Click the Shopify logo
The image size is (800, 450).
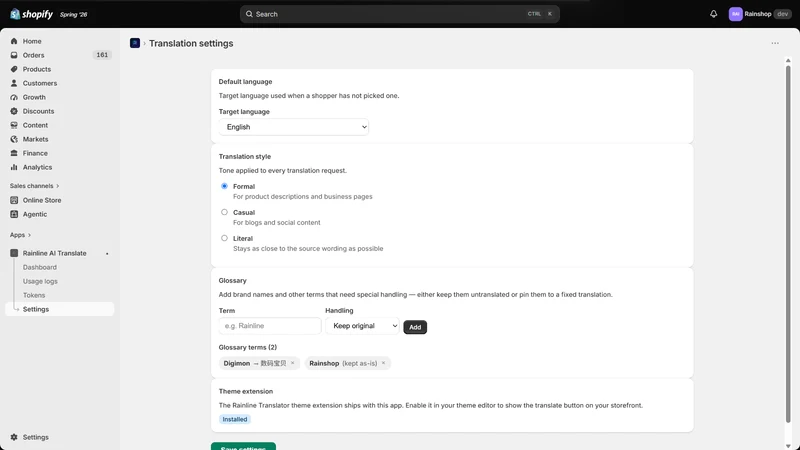[x=31, y=14]
